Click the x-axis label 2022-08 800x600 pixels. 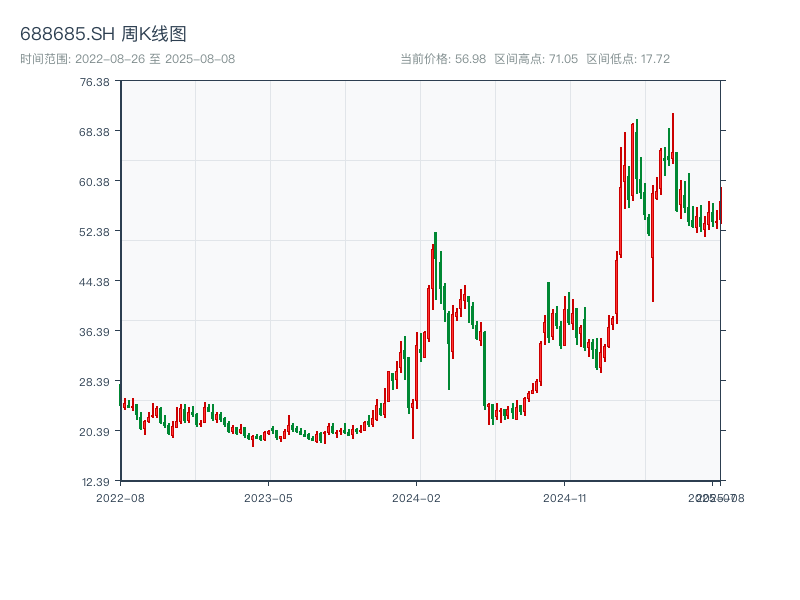pos(120,498)
